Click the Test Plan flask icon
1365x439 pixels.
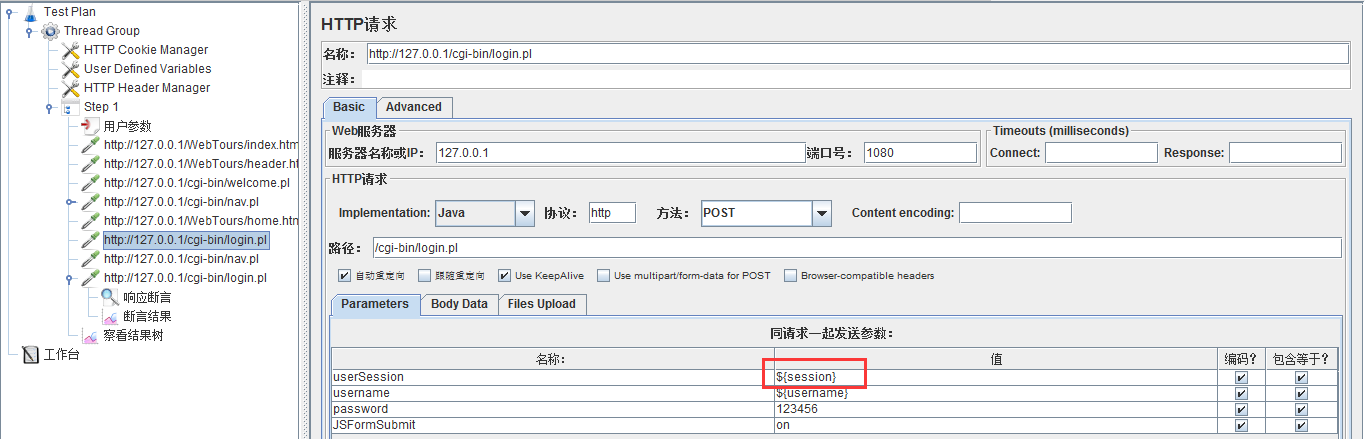coord(30,11)
